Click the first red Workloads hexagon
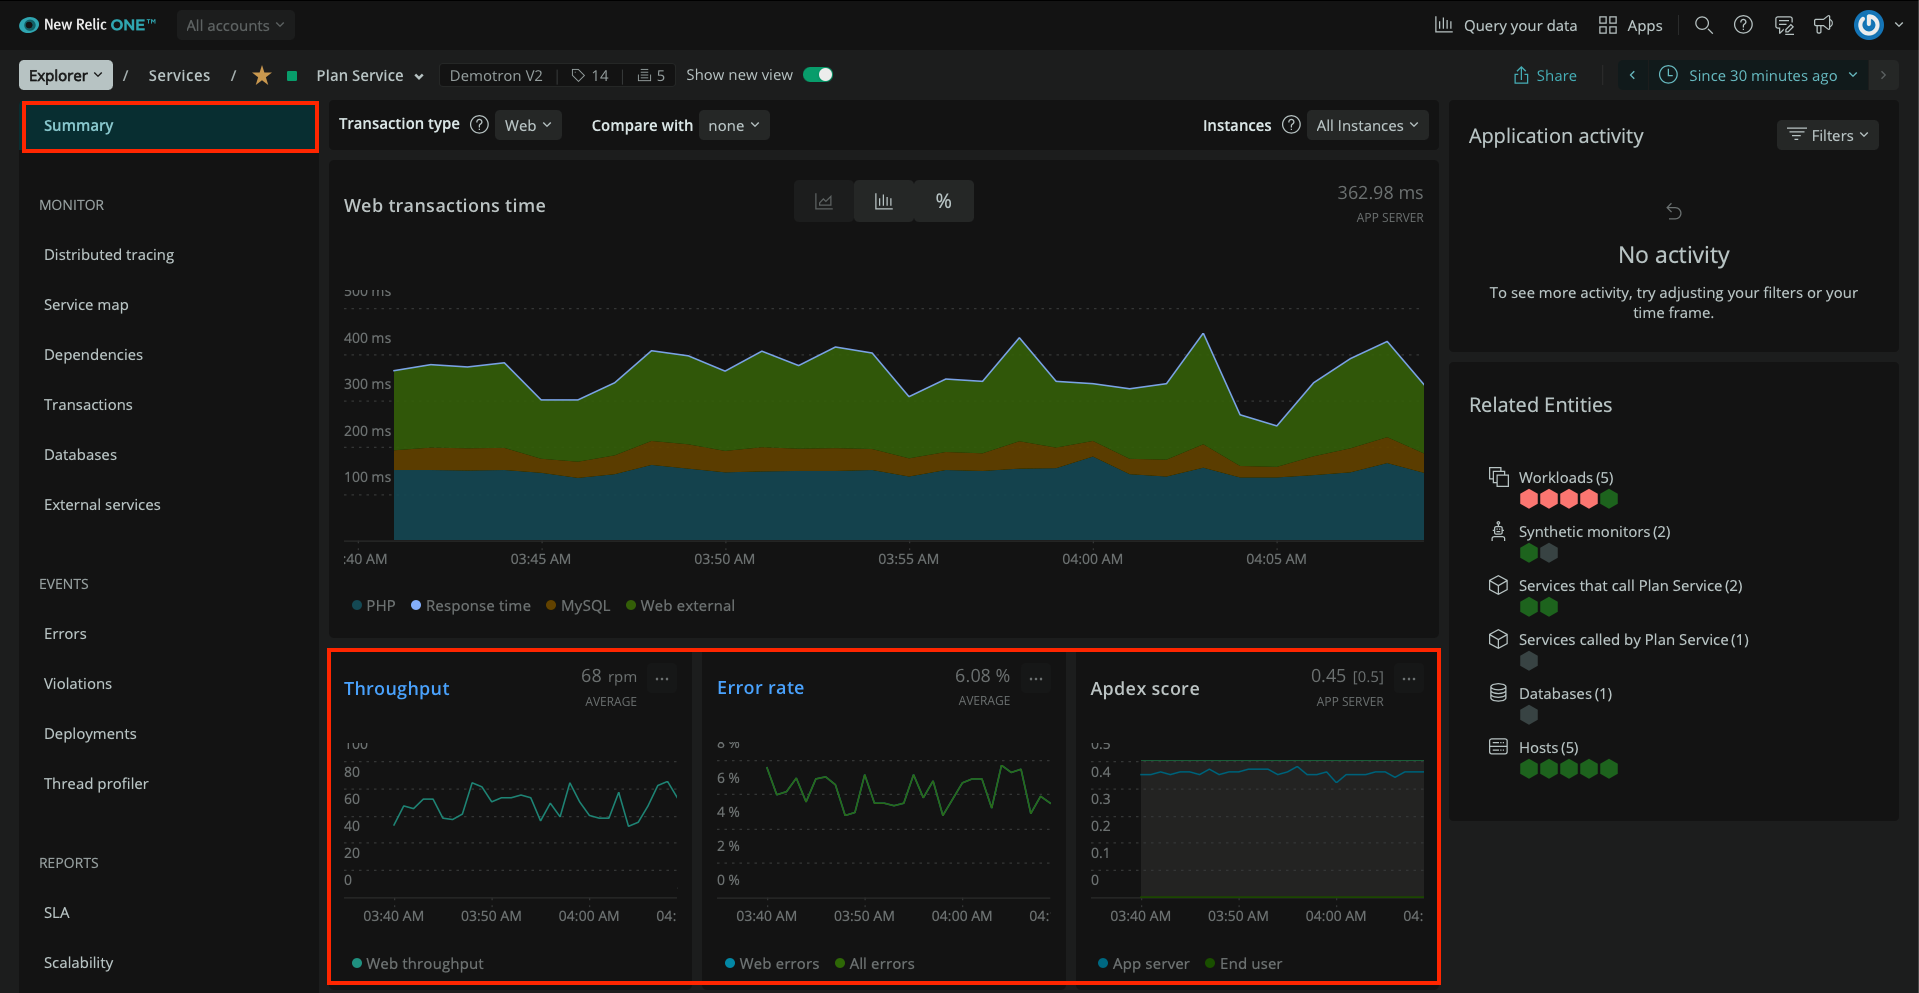The width and height of the screenshot is (1919, 993). [1529, 499]
